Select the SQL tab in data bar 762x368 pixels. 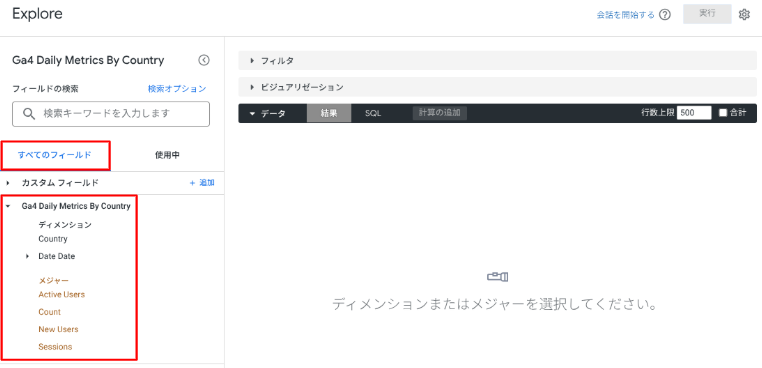pos(373,113)
